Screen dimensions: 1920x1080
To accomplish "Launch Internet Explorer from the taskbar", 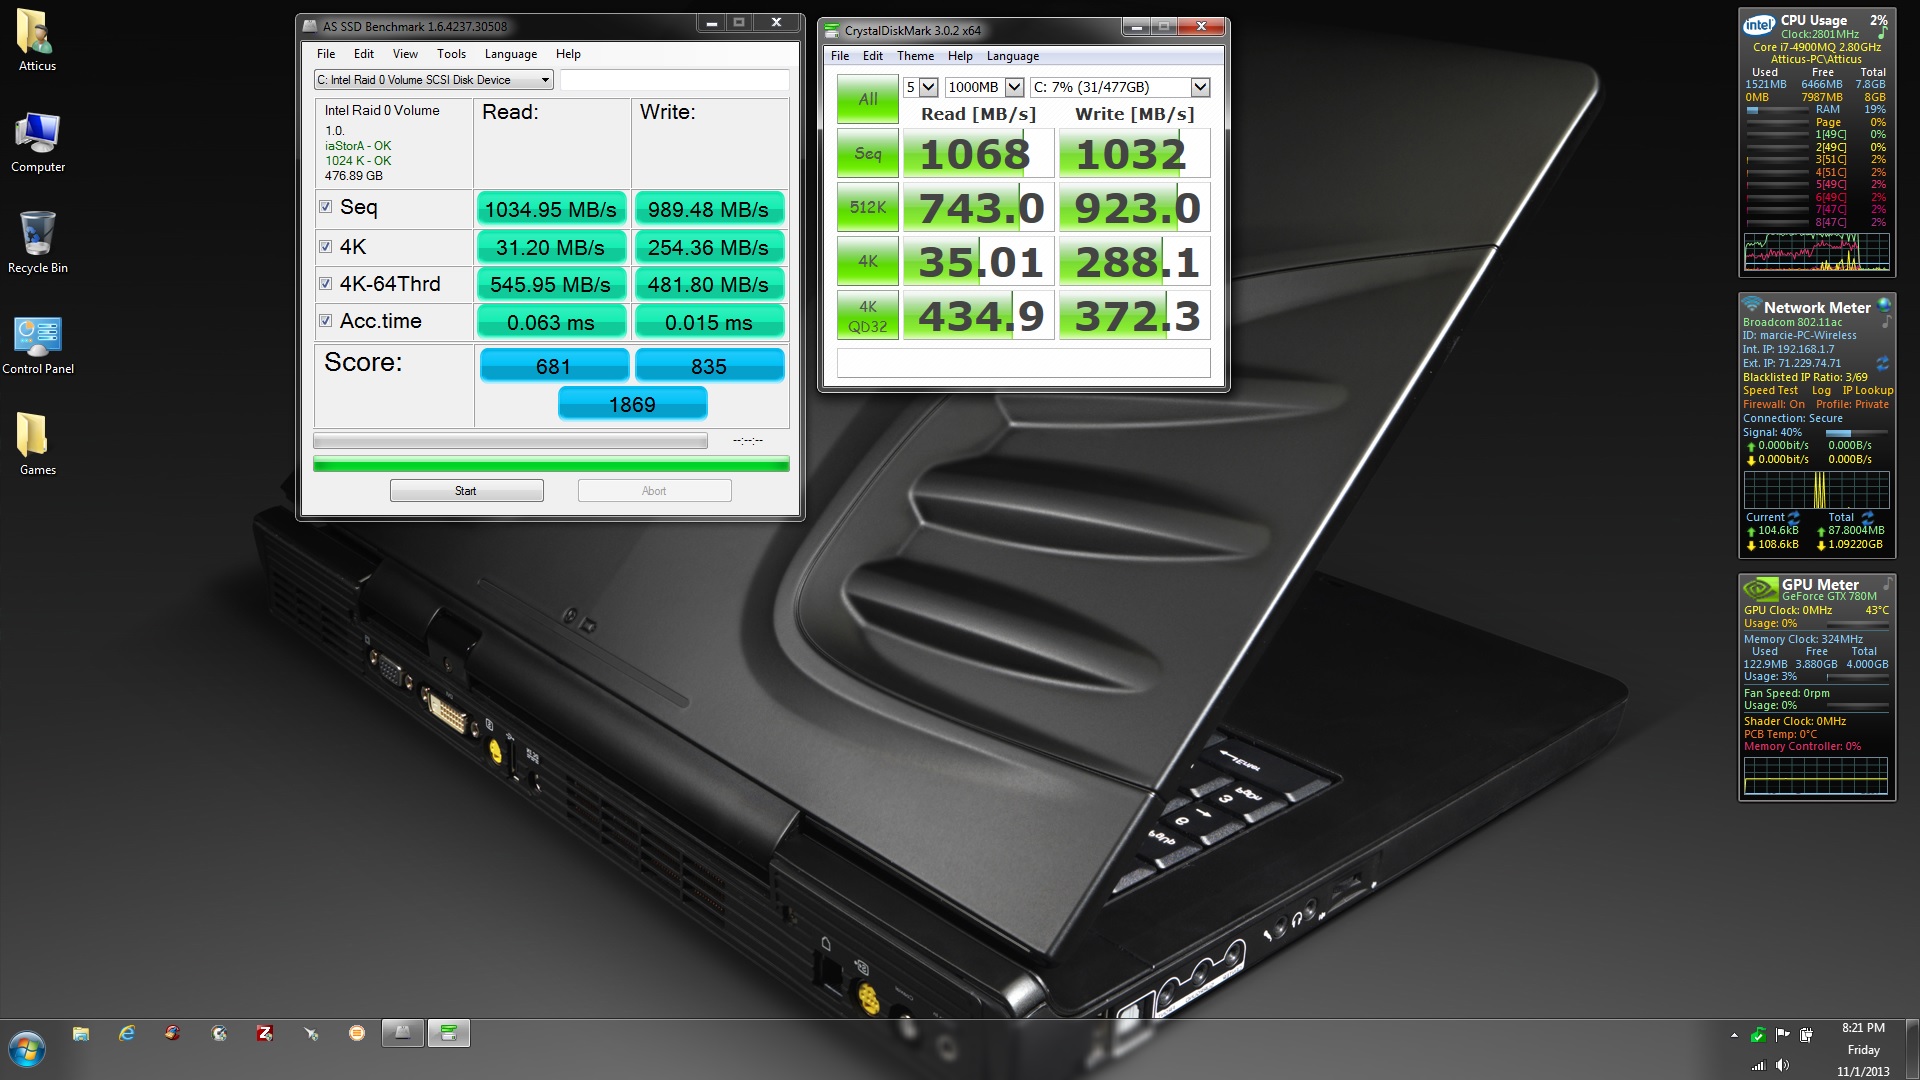I will pos(127,1034).
